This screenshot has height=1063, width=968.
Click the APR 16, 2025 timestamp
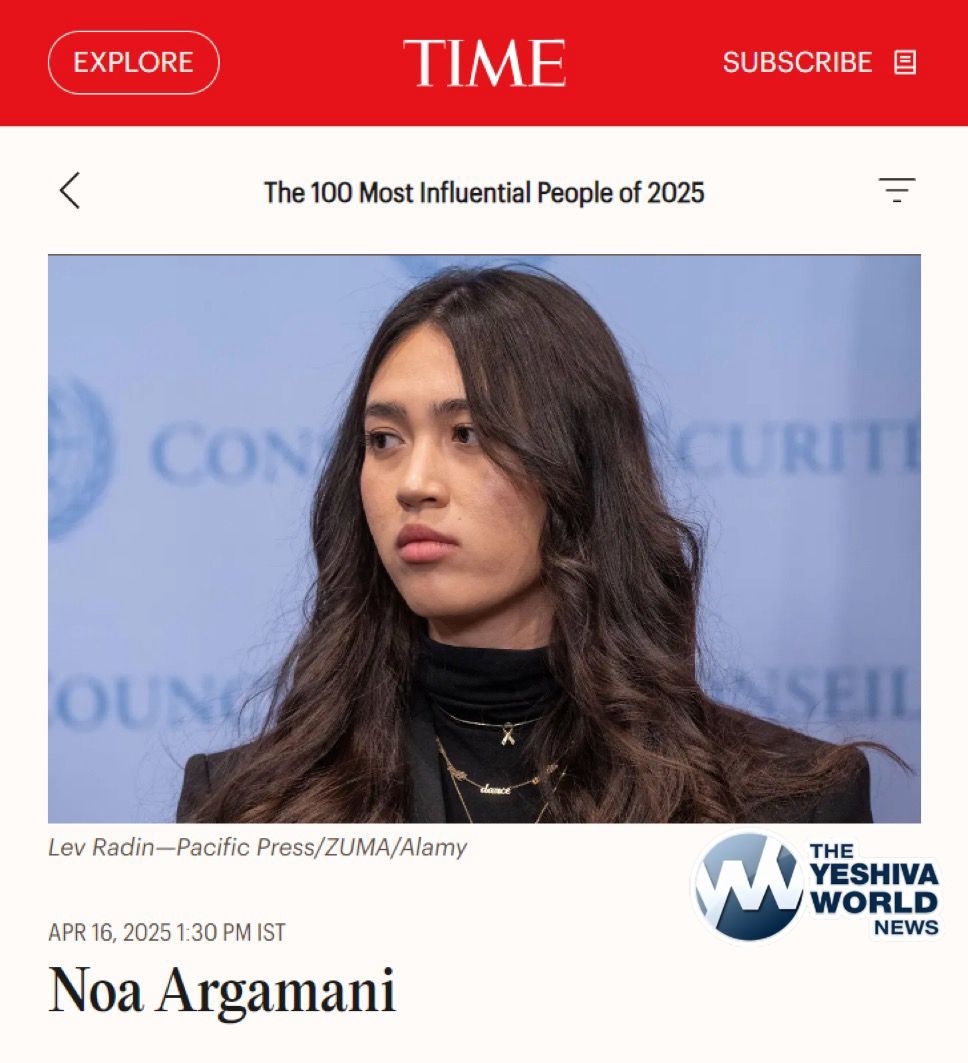click(167, 932)
